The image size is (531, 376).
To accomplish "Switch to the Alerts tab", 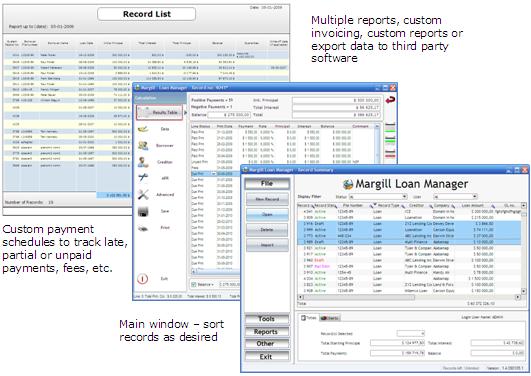I will (330, 318).
